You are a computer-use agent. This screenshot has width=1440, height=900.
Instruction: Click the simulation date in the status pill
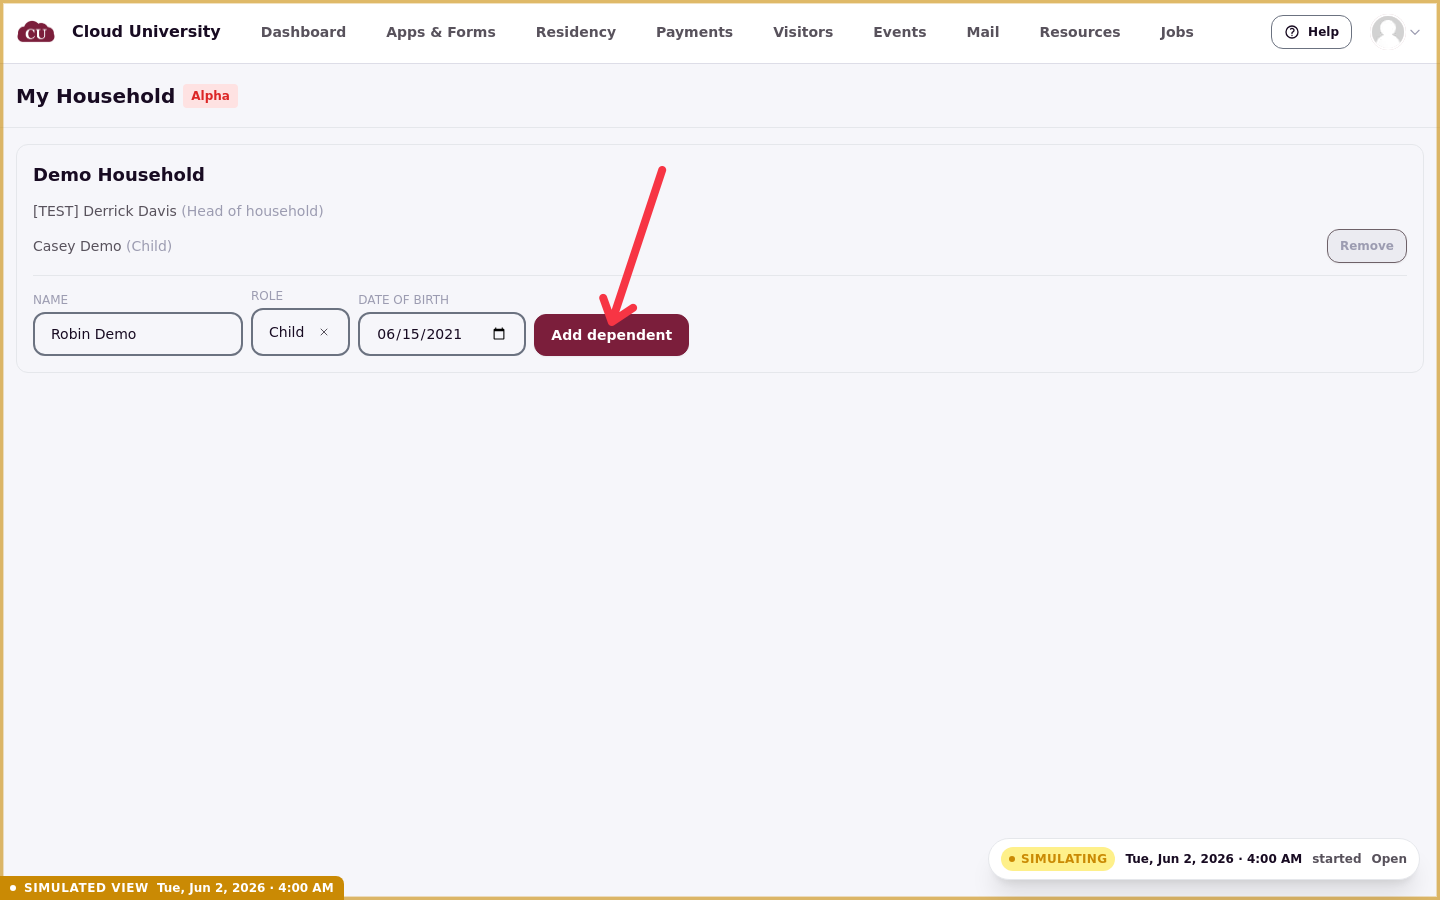pyautogui.click(x=1214, y=859)
